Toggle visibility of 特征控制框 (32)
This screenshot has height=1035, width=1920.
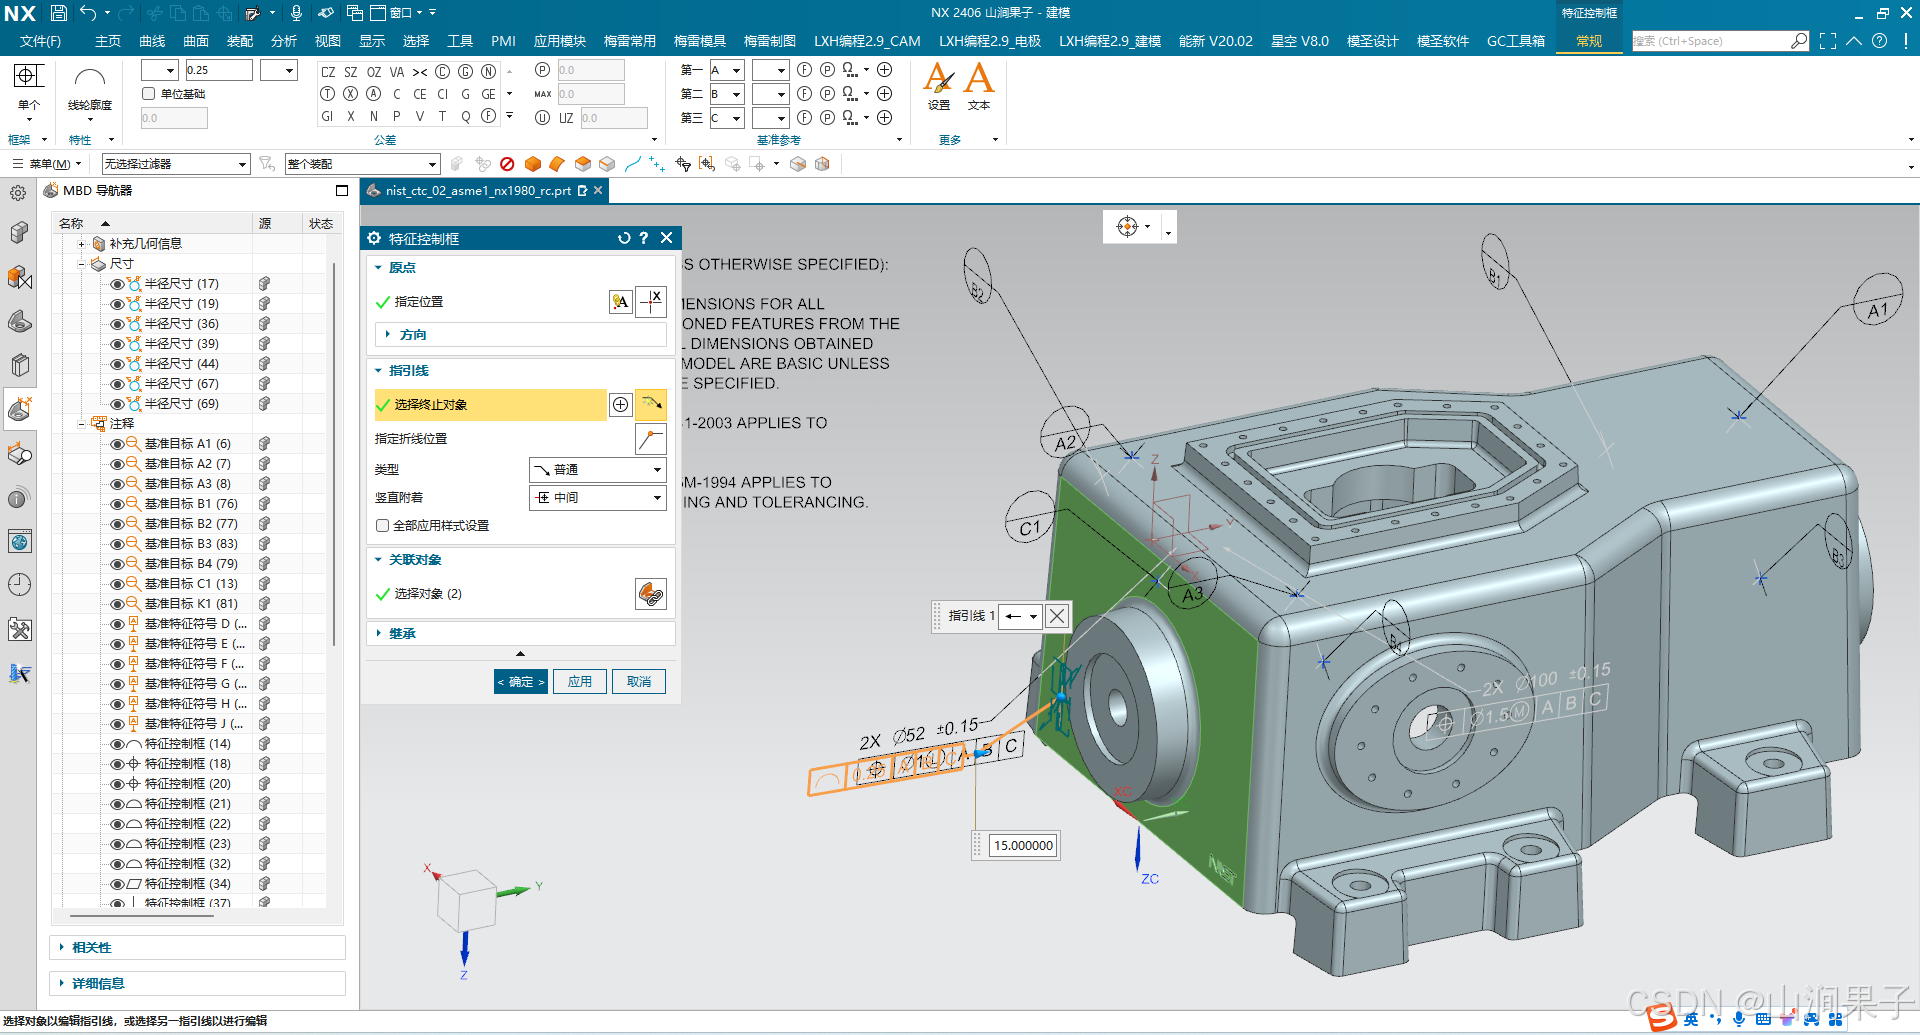117,864
